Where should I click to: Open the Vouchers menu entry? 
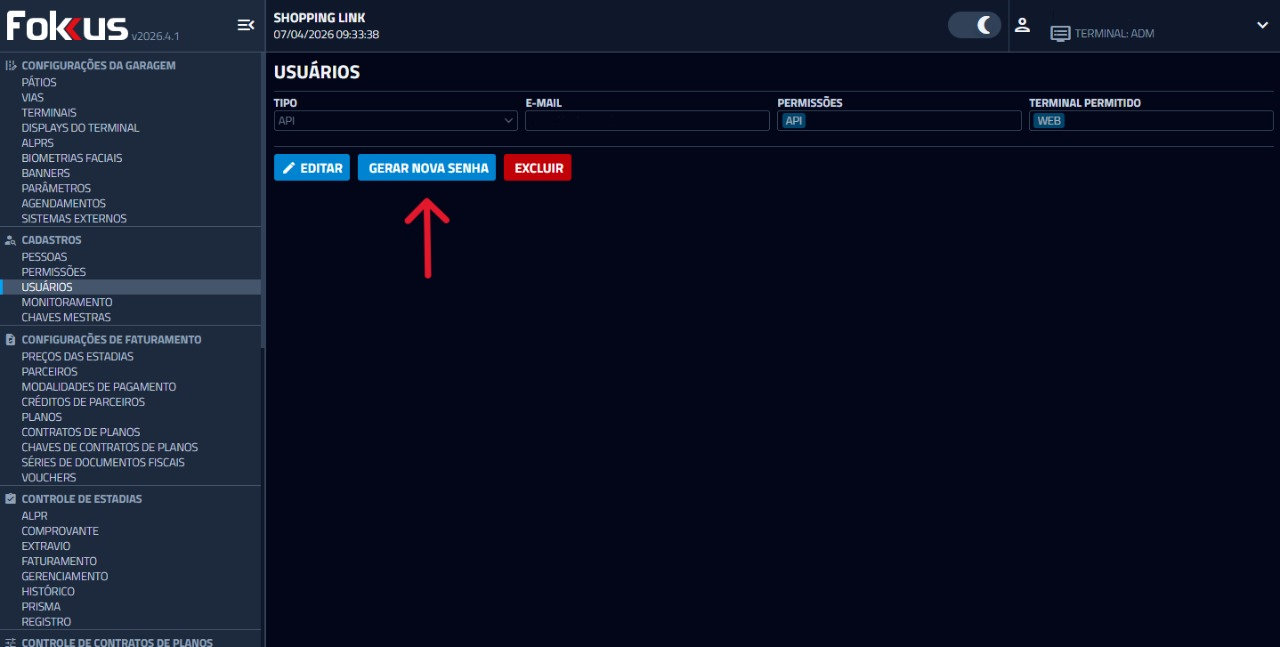pyautogui.click(x=49, y=477)
